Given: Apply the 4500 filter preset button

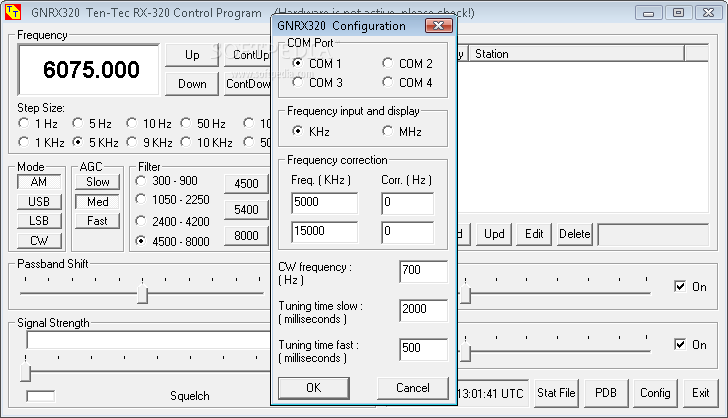Looking at the screenshot, I should point(246,184).
